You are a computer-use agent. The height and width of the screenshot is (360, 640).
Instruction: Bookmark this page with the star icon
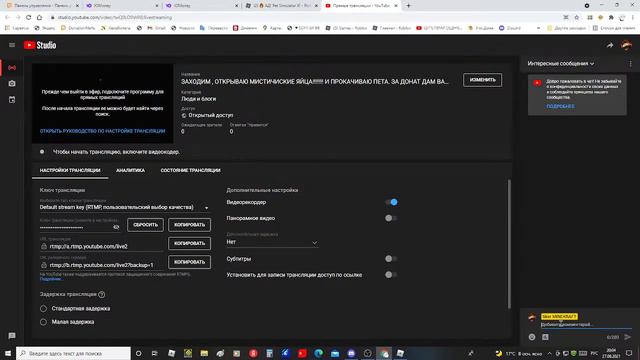coord(577,18)
